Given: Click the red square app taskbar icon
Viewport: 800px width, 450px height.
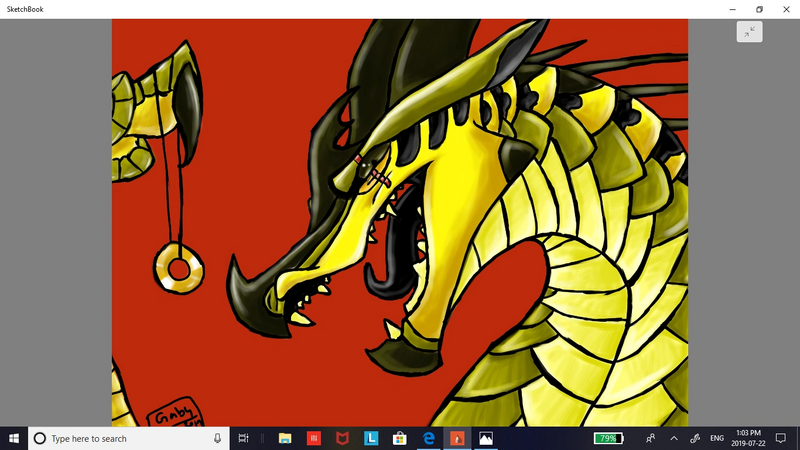Looking at the screenshot, I should 314,438.
